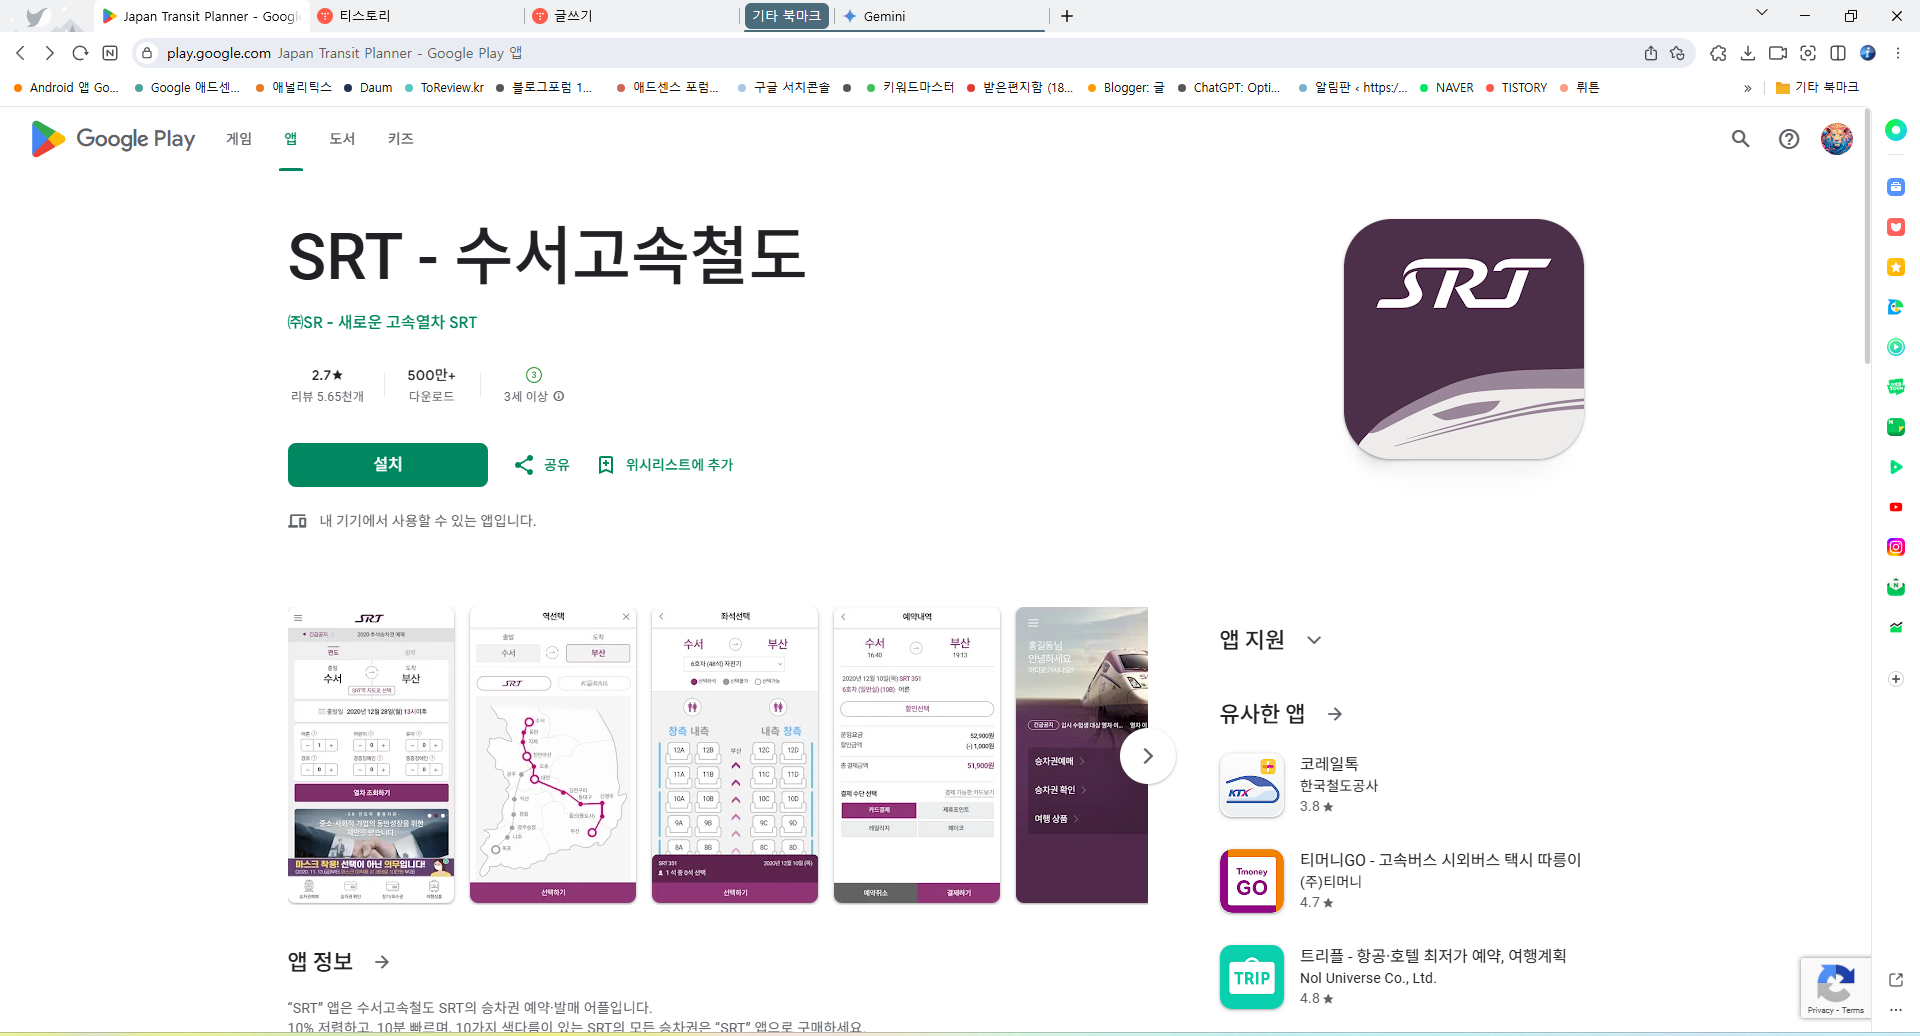This screenshot has width=1920, height=1036.
Task: Go forward in browser history
Action: click(50, 53)
